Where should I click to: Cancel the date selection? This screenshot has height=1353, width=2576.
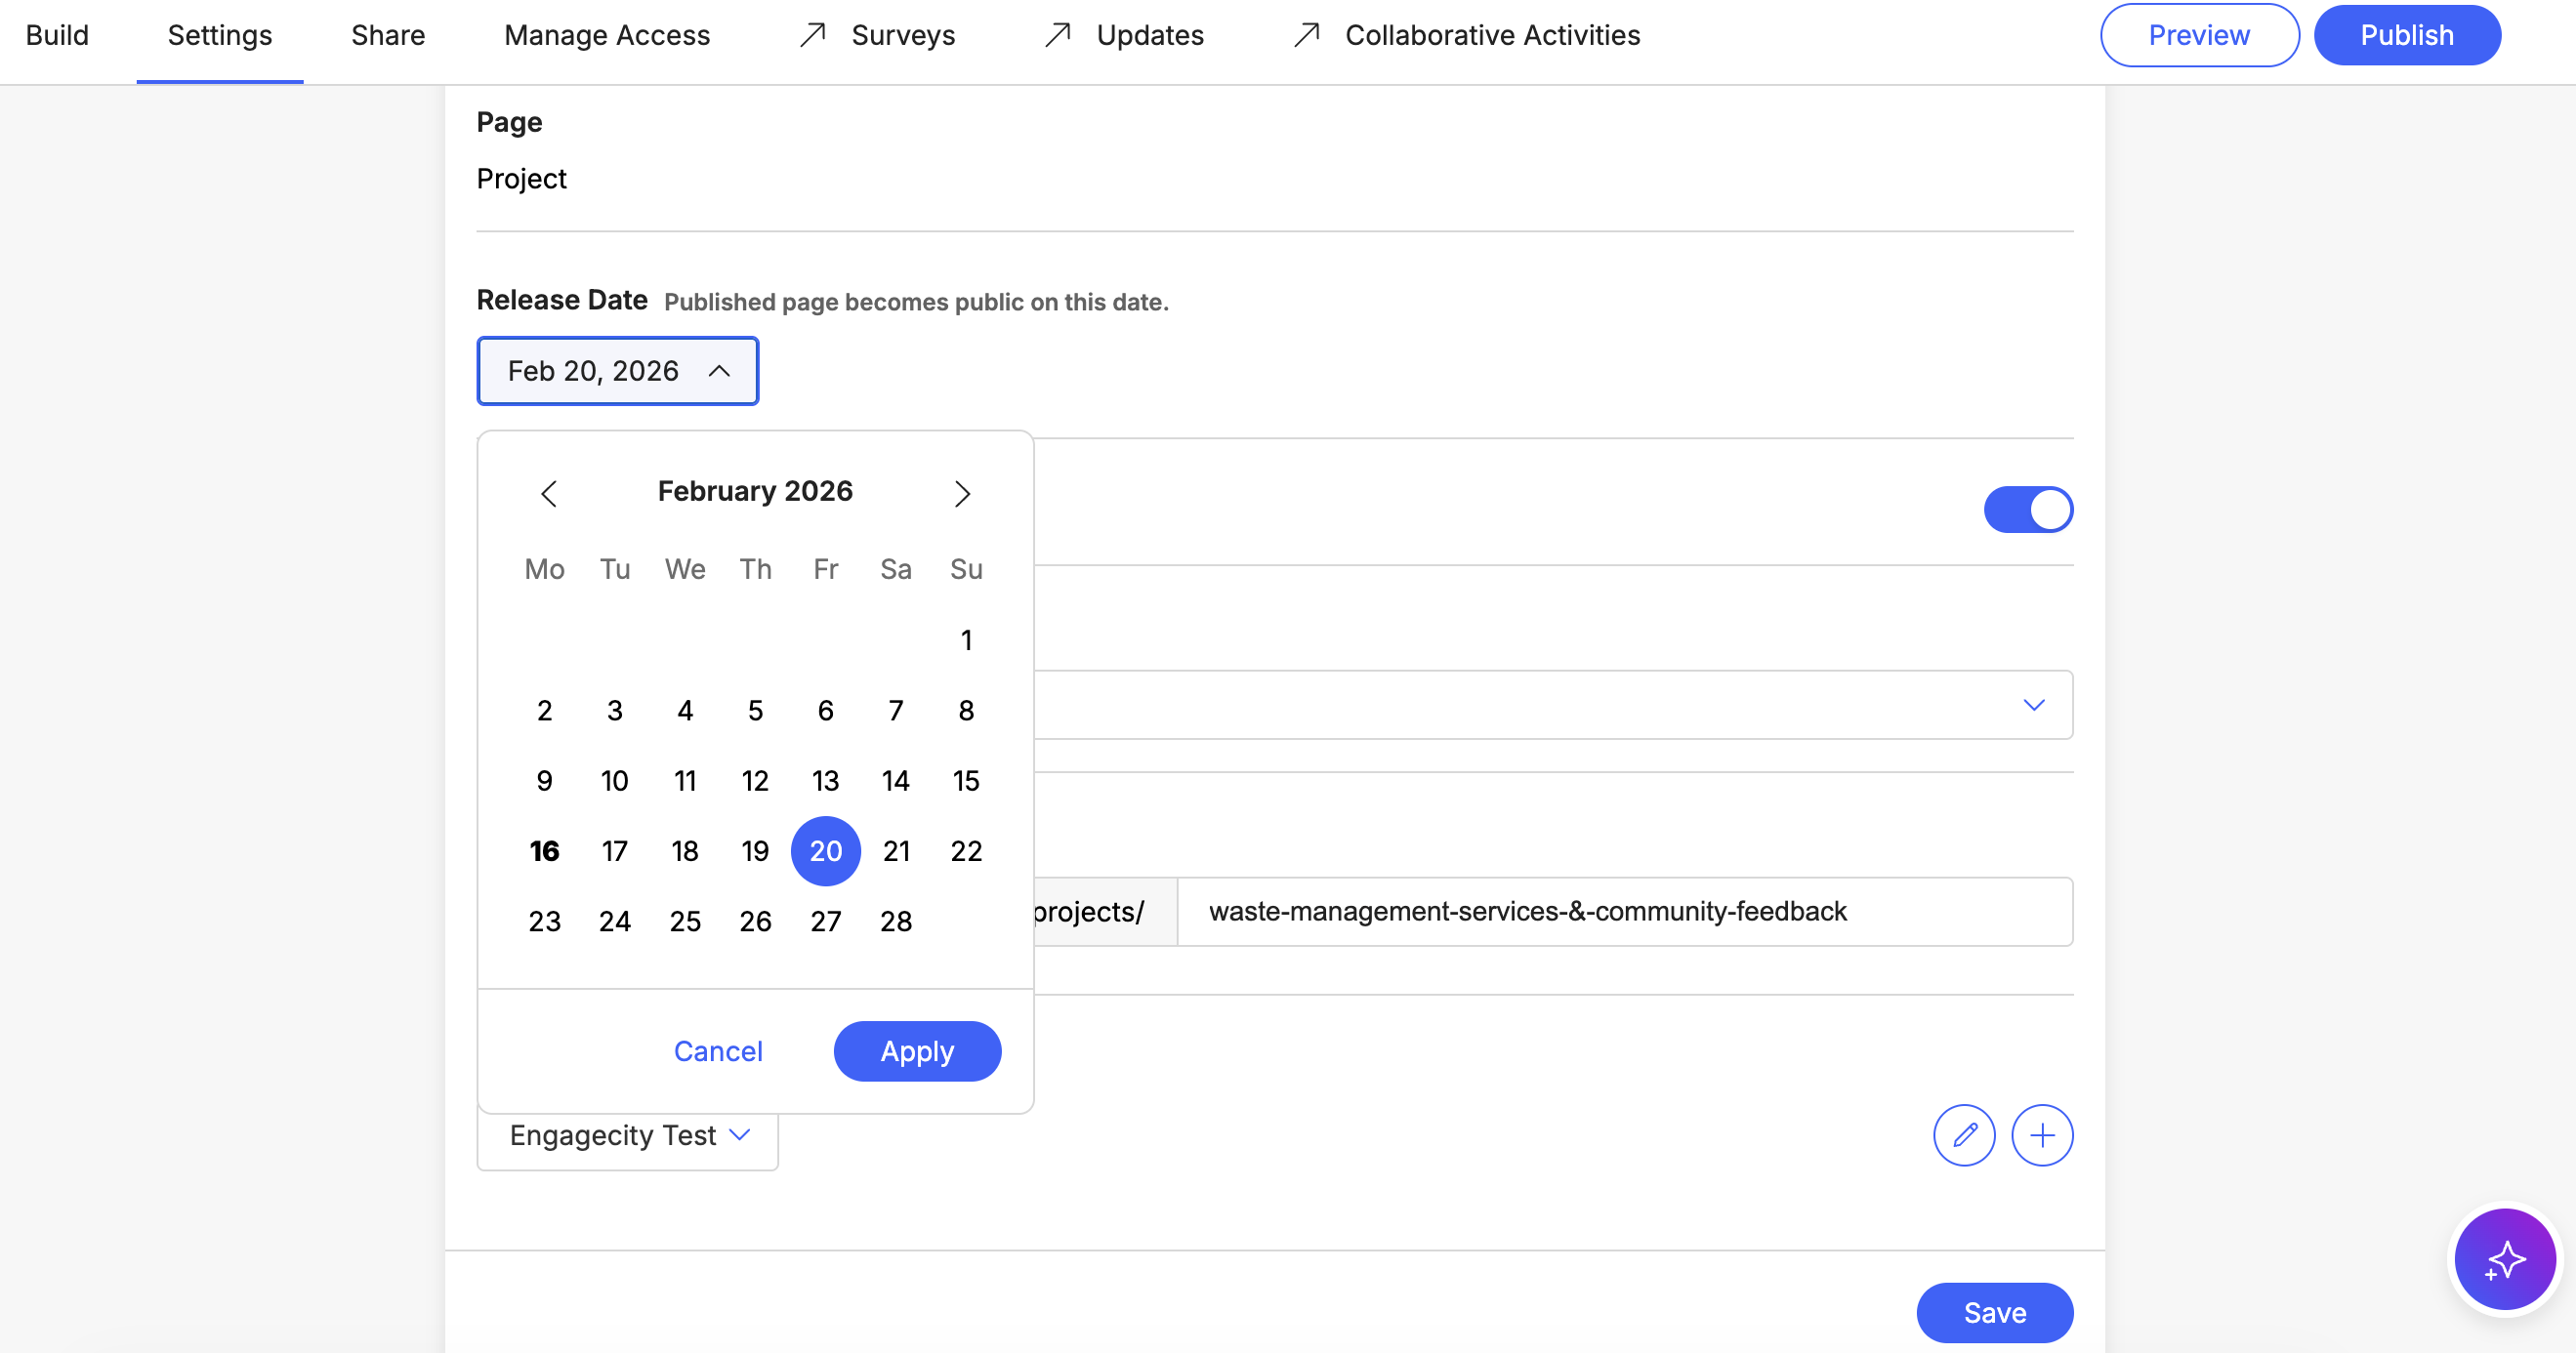pyautogui.click(x=718, y=1051)
